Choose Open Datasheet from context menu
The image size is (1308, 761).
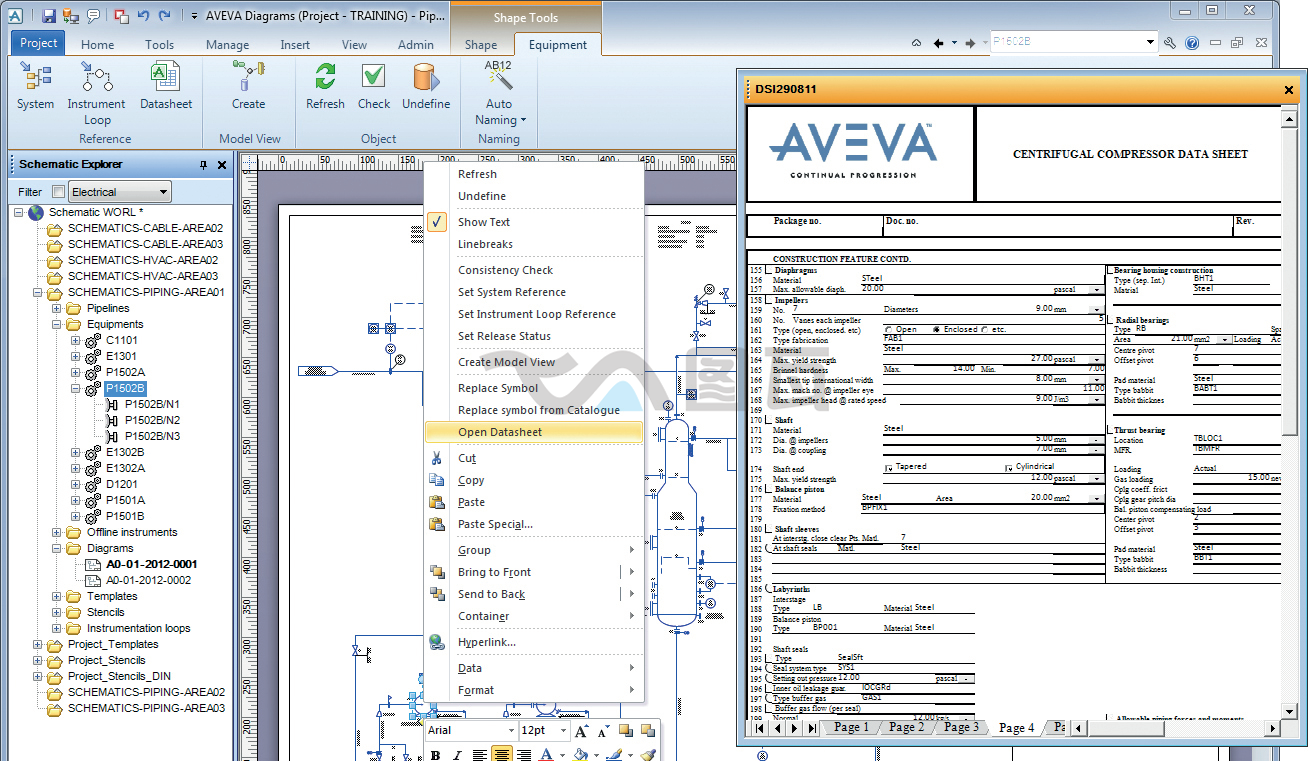tap(534, 432)
